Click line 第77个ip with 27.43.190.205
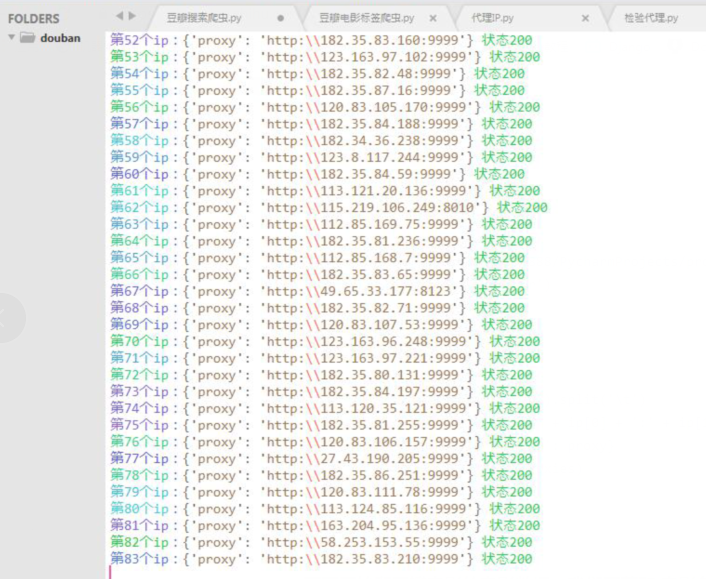This screenshot has height=579, width=706. tap(321, 458)
